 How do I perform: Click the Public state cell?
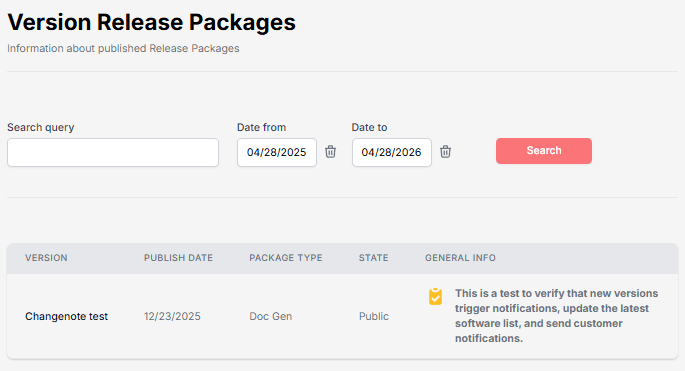(x=374, y=316)
